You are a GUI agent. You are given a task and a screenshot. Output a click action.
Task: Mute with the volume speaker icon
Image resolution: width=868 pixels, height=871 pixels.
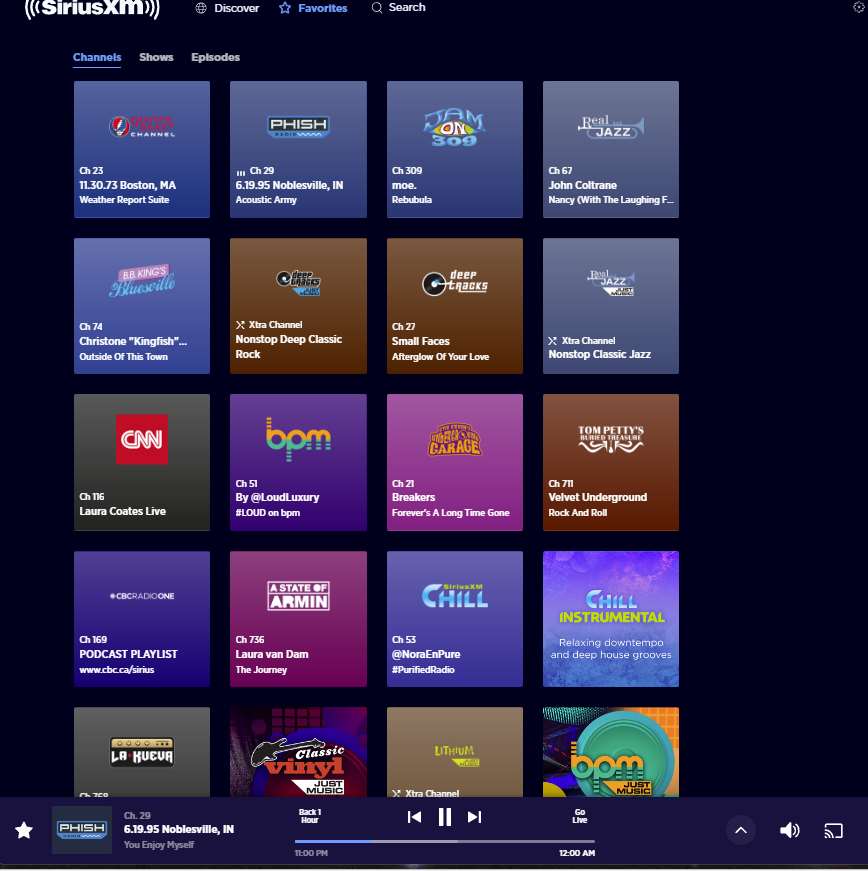coord(790,830)
